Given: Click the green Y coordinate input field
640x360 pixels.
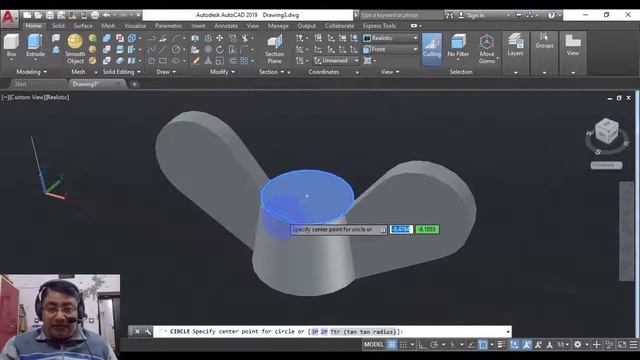Looking at the screenshot, I should 427,229.
